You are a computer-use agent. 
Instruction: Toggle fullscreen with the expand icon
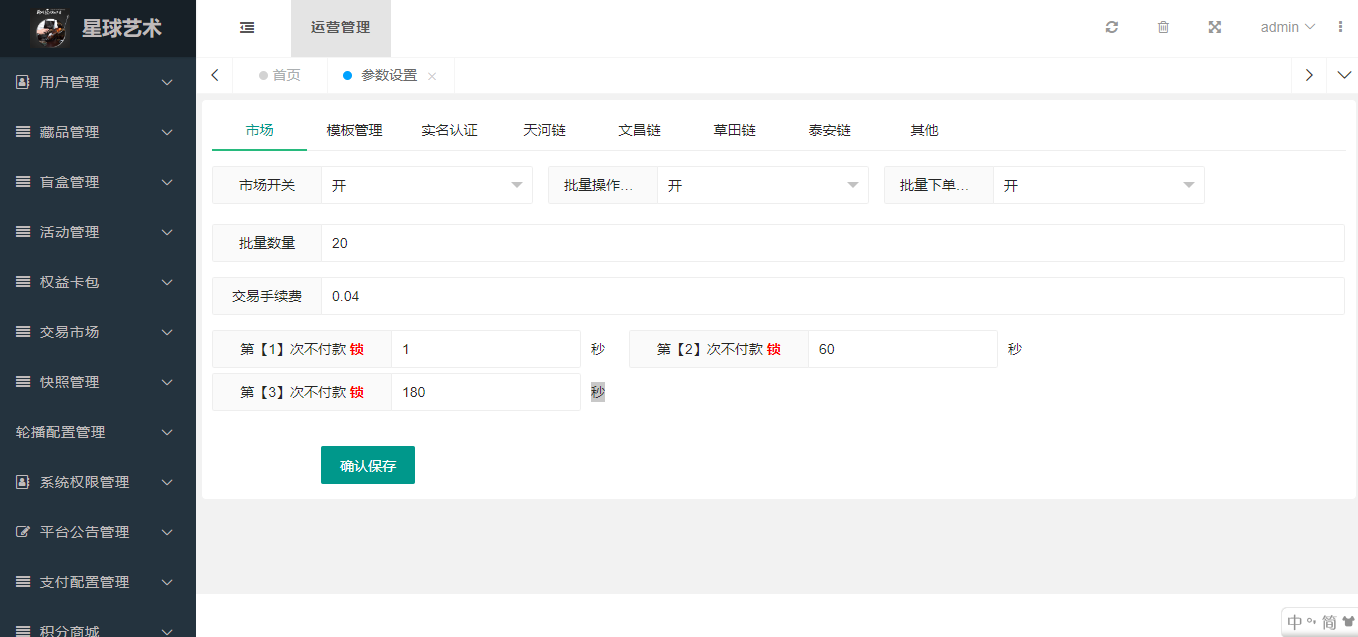click(1215, 28)
